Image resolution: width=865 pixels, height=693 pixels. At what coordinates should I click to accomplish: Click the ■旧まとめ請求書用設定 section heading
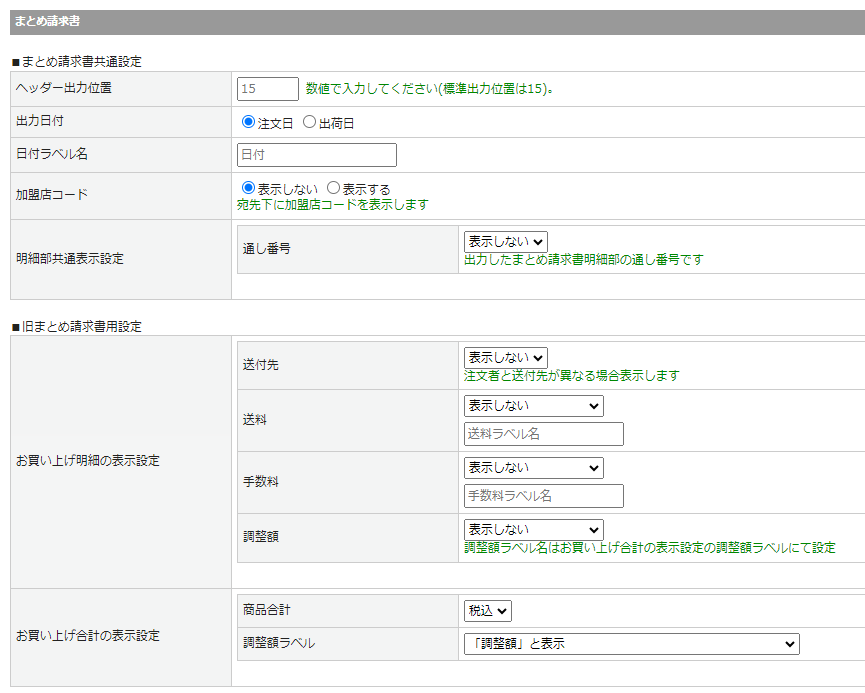[76, 327]
